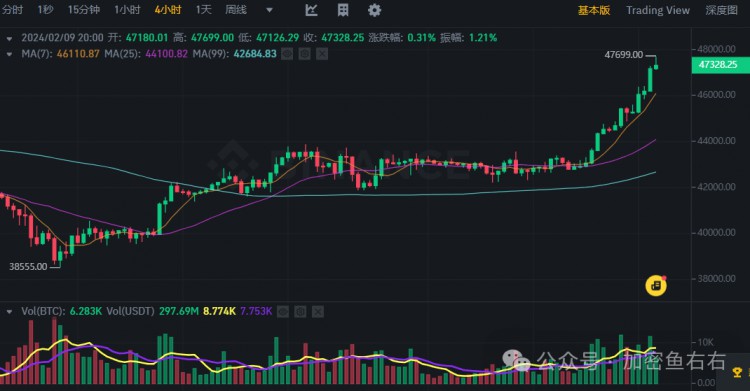
Task: Select the 分时 time interval
Action: tap(12, 10)
